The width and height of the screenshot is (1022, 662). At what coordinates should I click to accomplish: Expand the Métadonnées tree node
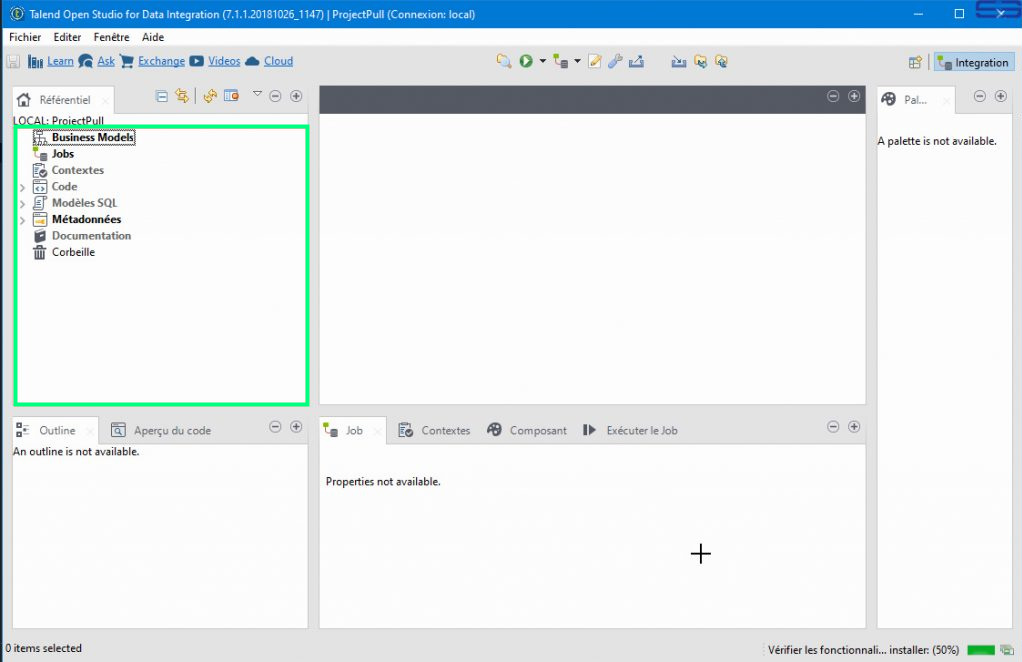[x=22, y=220]
